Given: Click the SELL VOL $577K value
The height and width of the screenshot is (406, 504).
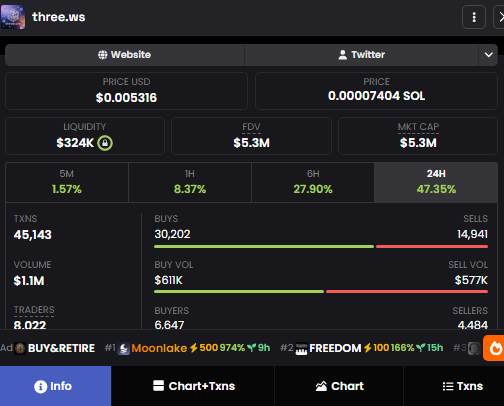Looking at the screenshot, I should pyautogui.click(x=471, y=280).
